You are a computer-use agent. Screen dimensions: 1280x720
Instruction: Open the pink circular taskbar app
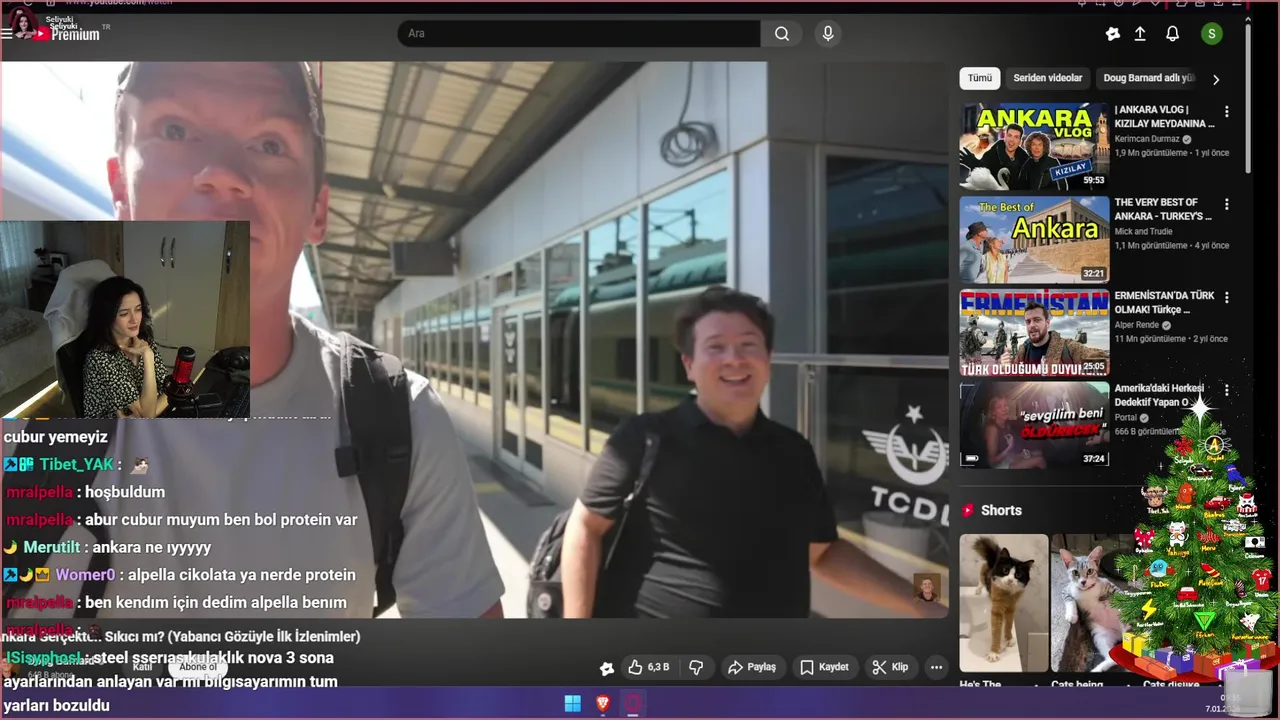click(x=633, y=704)
